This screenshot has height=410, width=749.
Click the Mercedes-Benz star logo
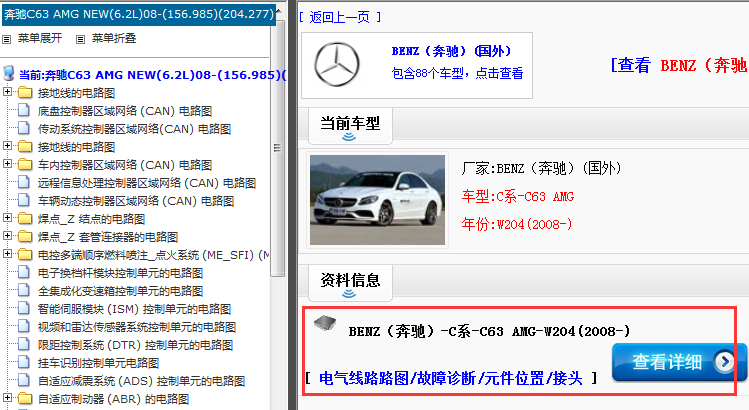click(x=337, y=65)
